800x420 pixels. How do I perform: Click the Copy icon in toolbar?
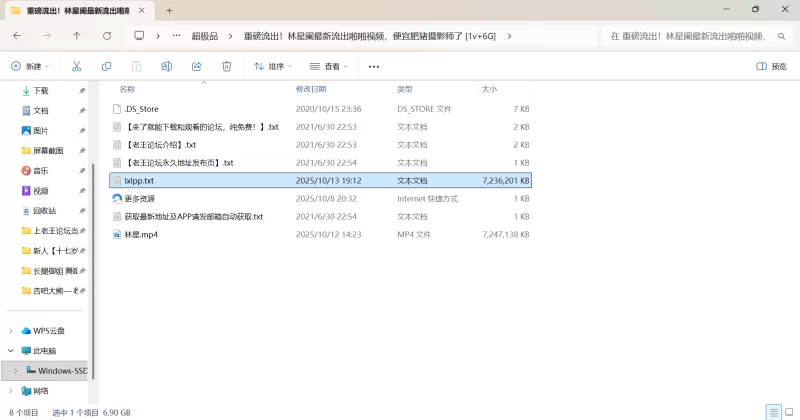click(106, 66)
